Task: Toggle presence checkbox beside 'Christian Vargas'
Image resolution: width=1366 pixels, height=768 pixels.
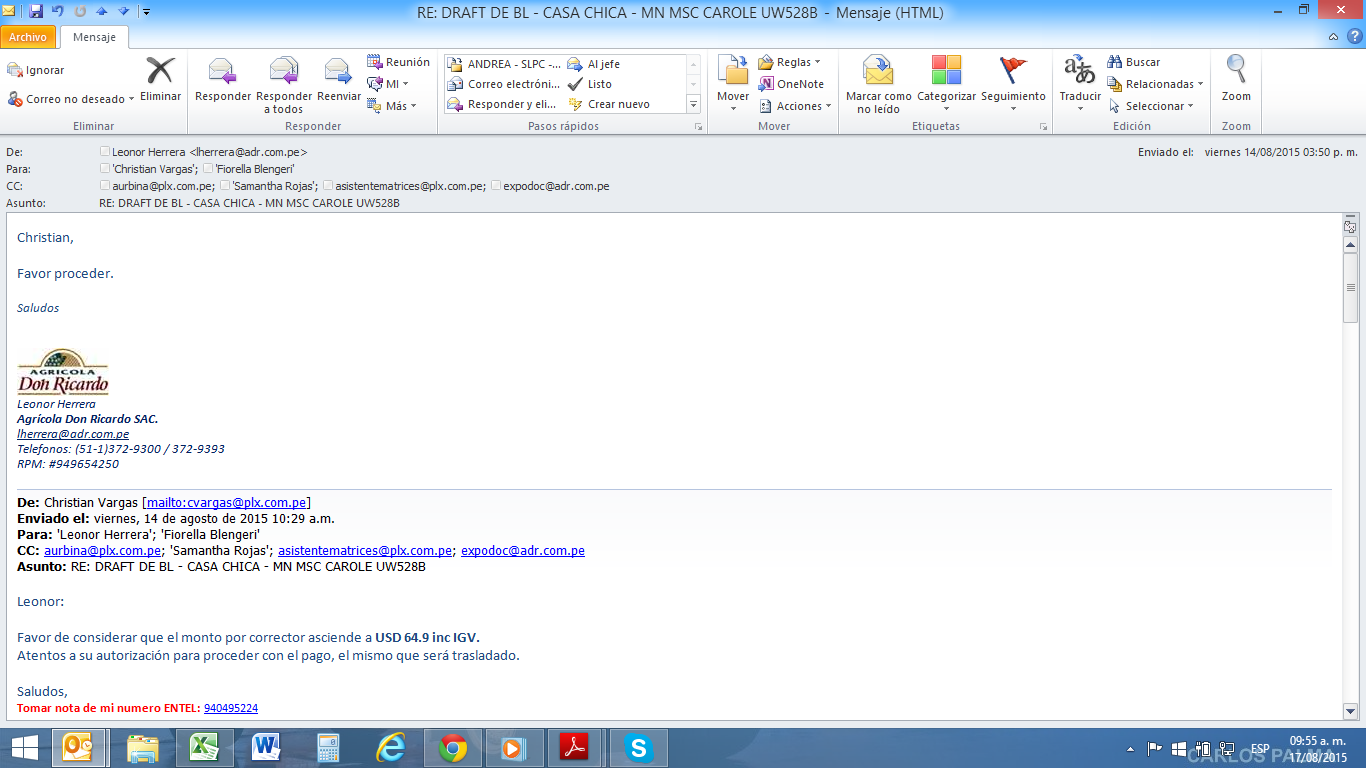Action: coord(105,169)
